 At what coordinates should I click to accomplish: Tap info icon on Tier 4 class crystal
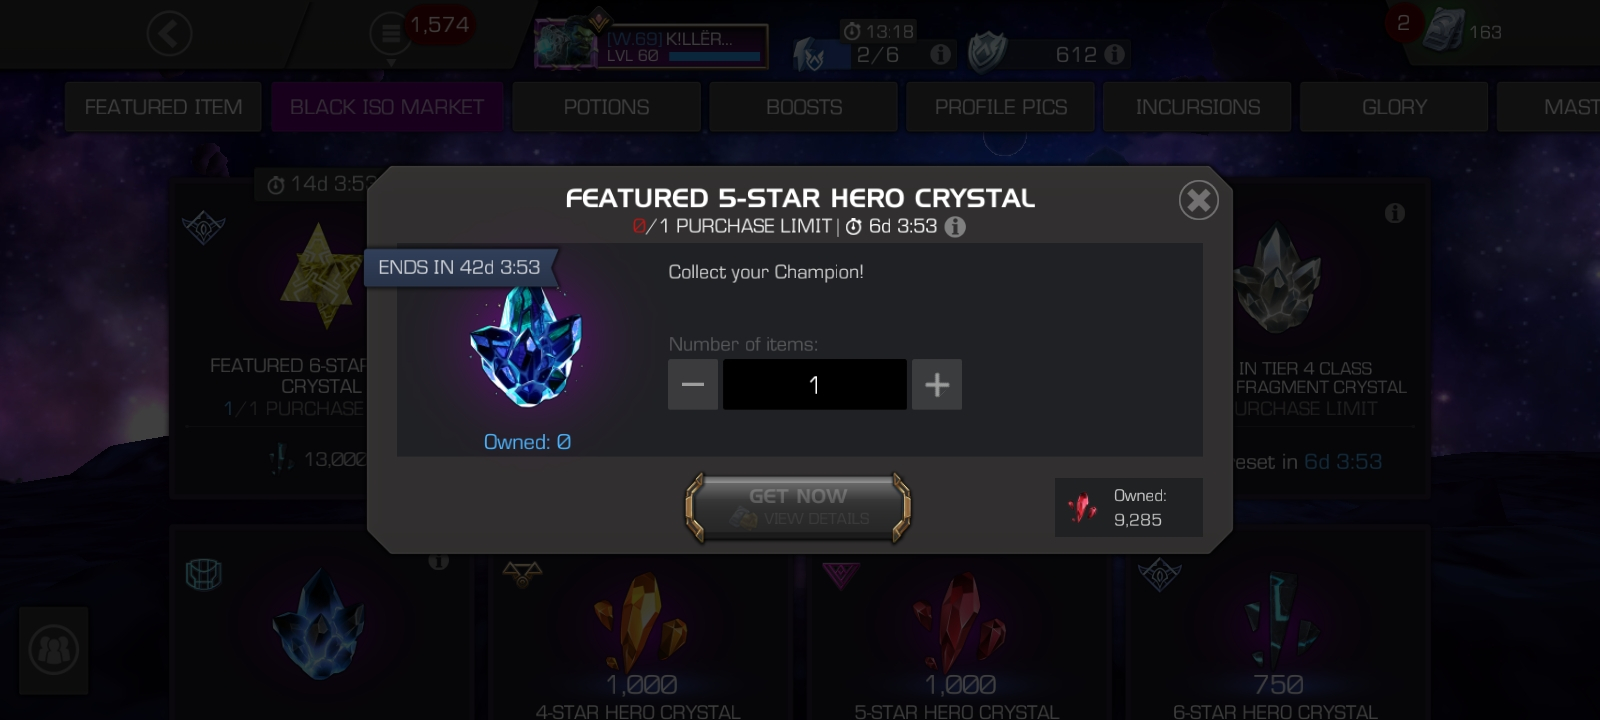tap(1395, 213)
